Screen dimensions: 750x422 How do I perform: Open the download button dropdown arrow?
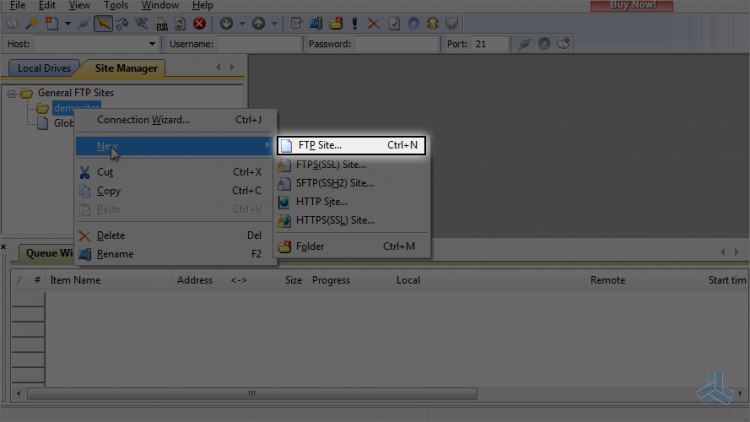[242, 23]
